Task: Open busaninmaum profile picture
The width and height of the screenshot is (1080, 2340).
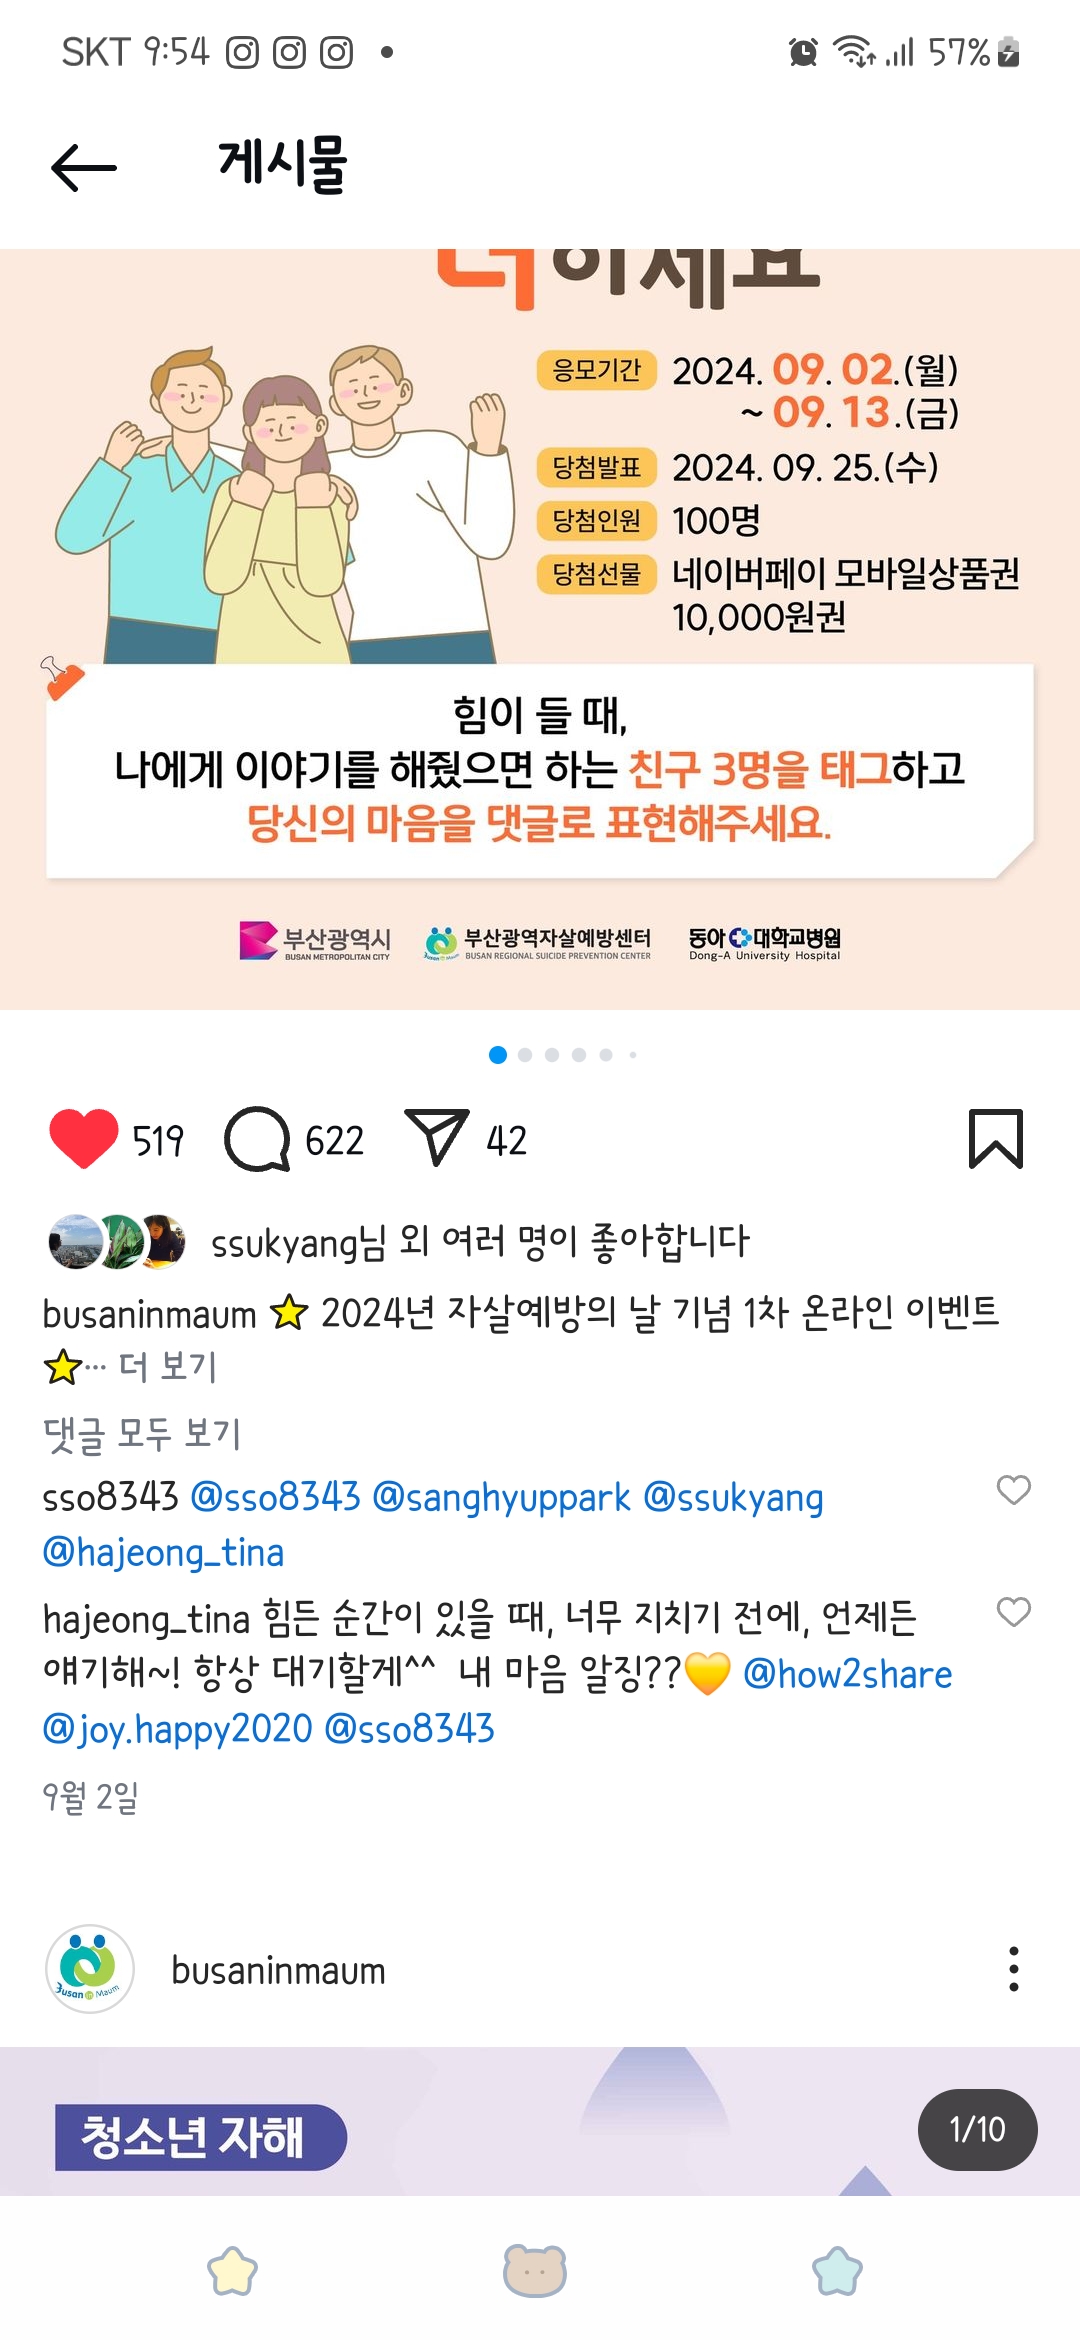Action: [x=90, y=1969]
